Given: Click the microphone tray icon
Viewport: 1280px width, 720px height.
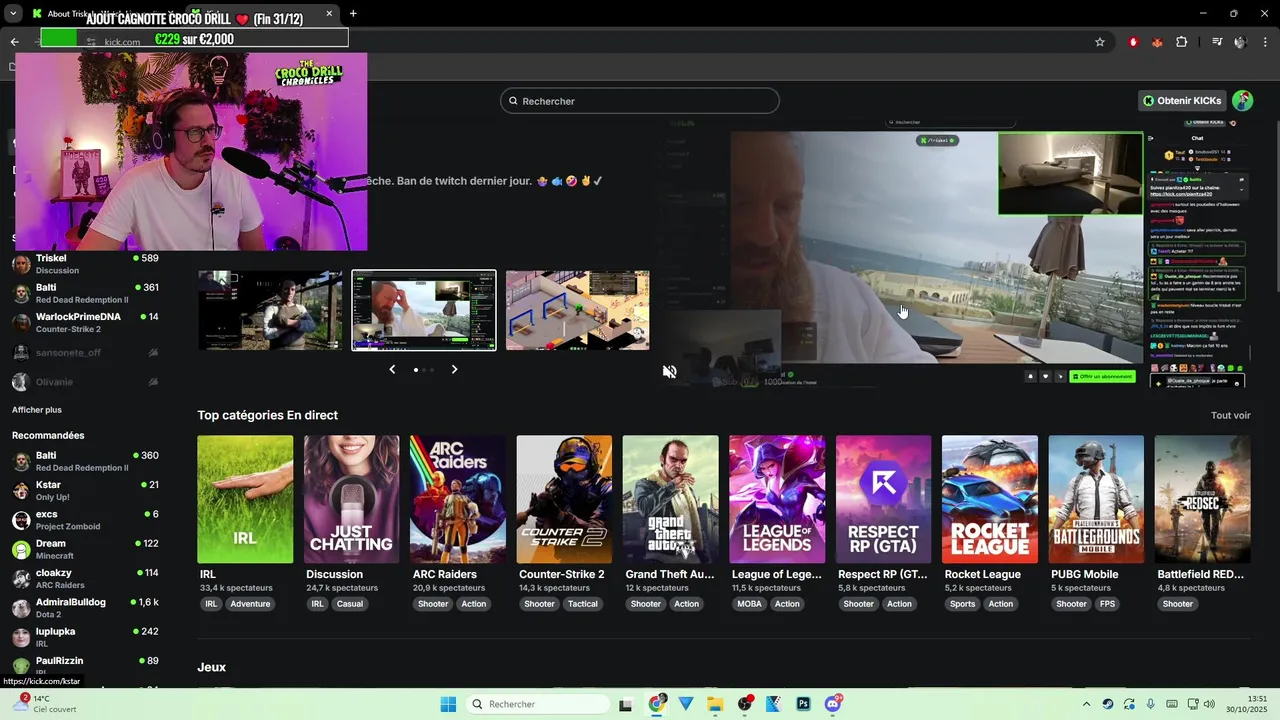Looking at the screenshot, I should pyautogui.click(x=1151, y=704).
